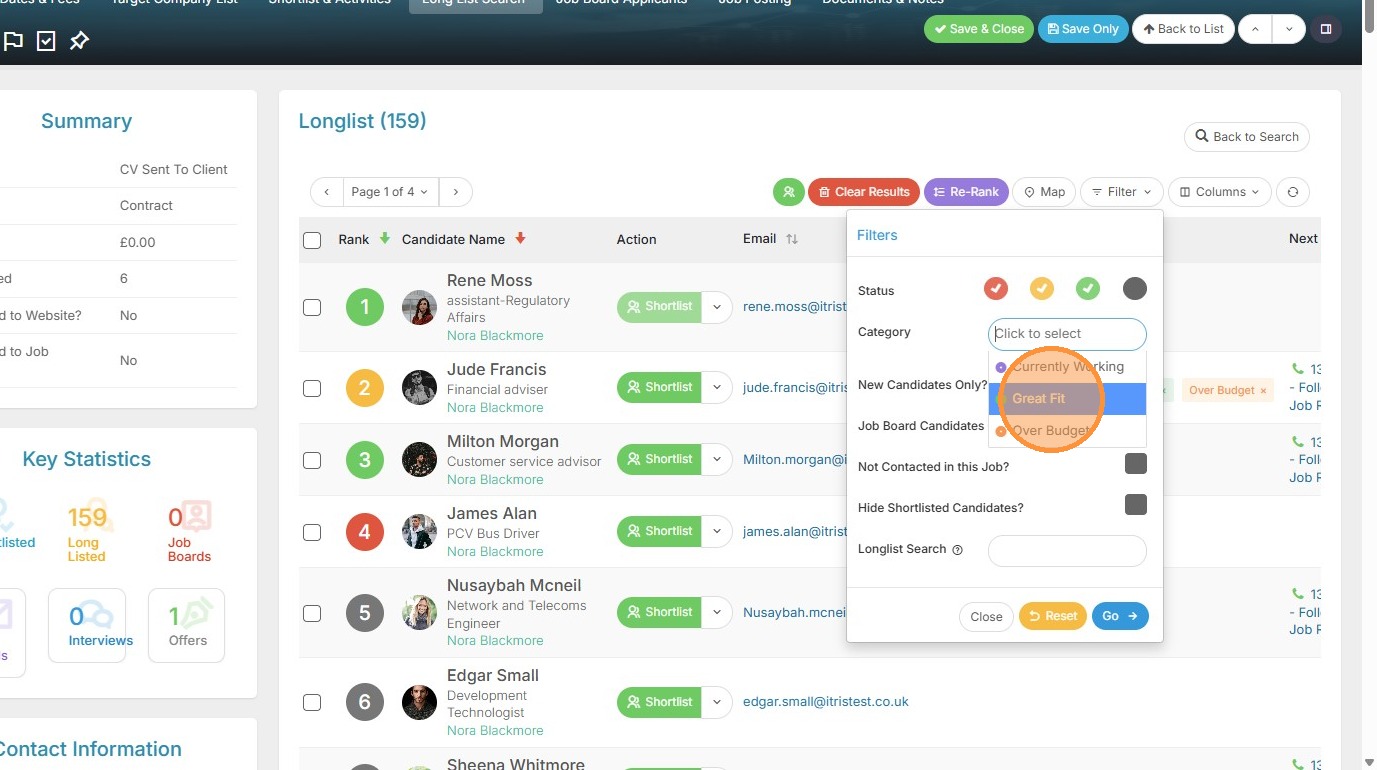Collapse the Filter dropdown button
Screen dimensions: 1377x770
point(1121,192)
